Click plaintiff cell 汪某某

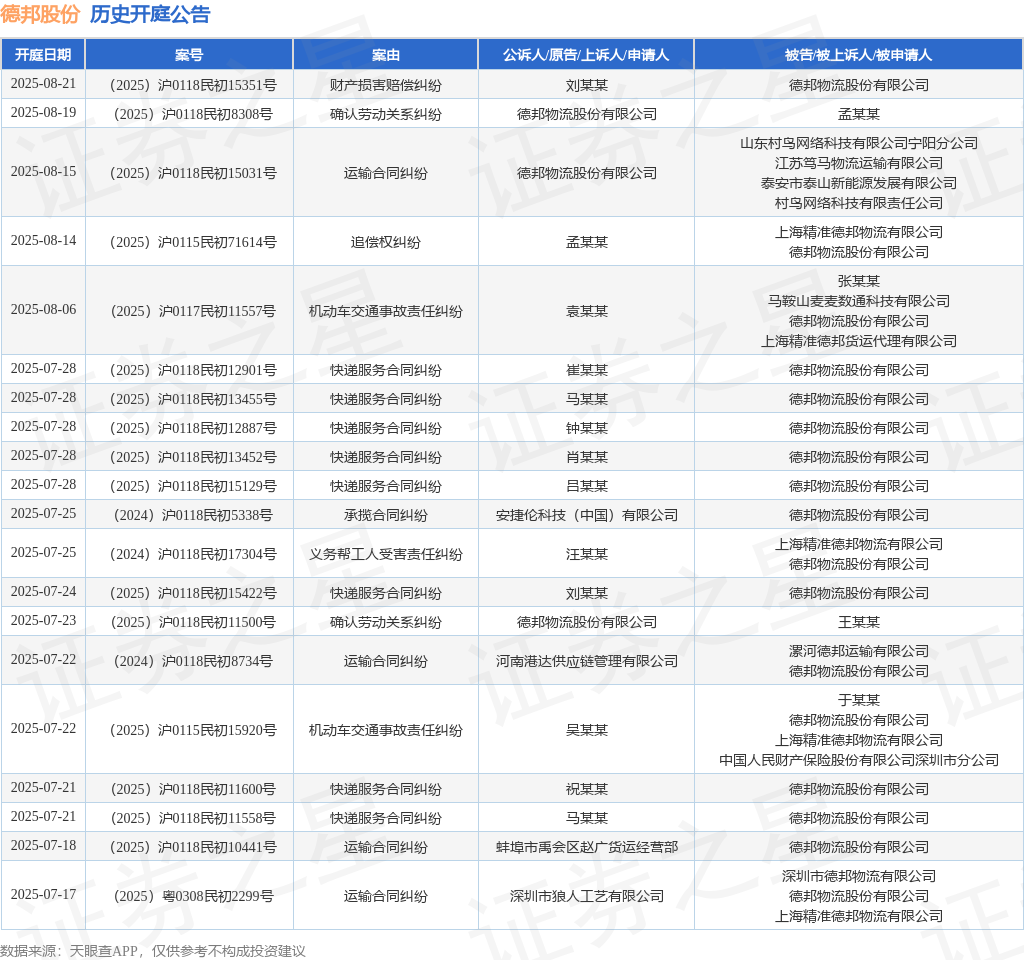click(586, 554)
